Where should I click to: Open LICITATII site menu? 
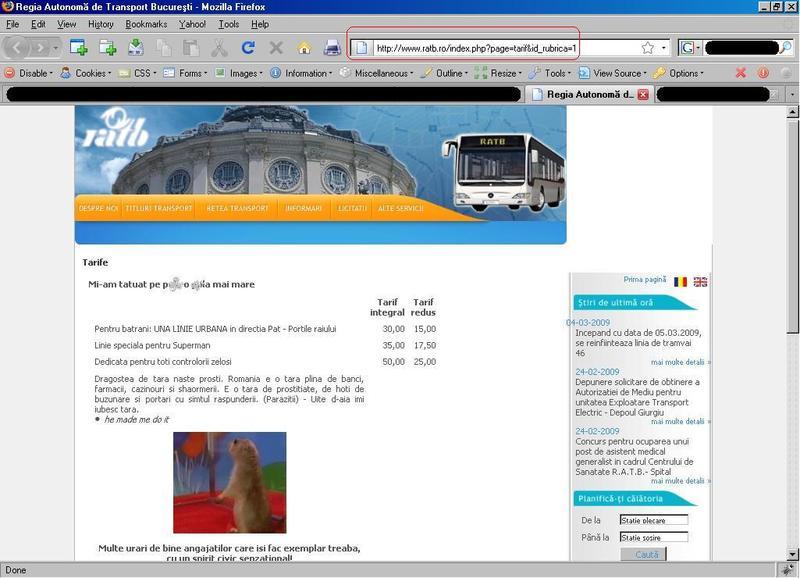[x=352, y=208]
